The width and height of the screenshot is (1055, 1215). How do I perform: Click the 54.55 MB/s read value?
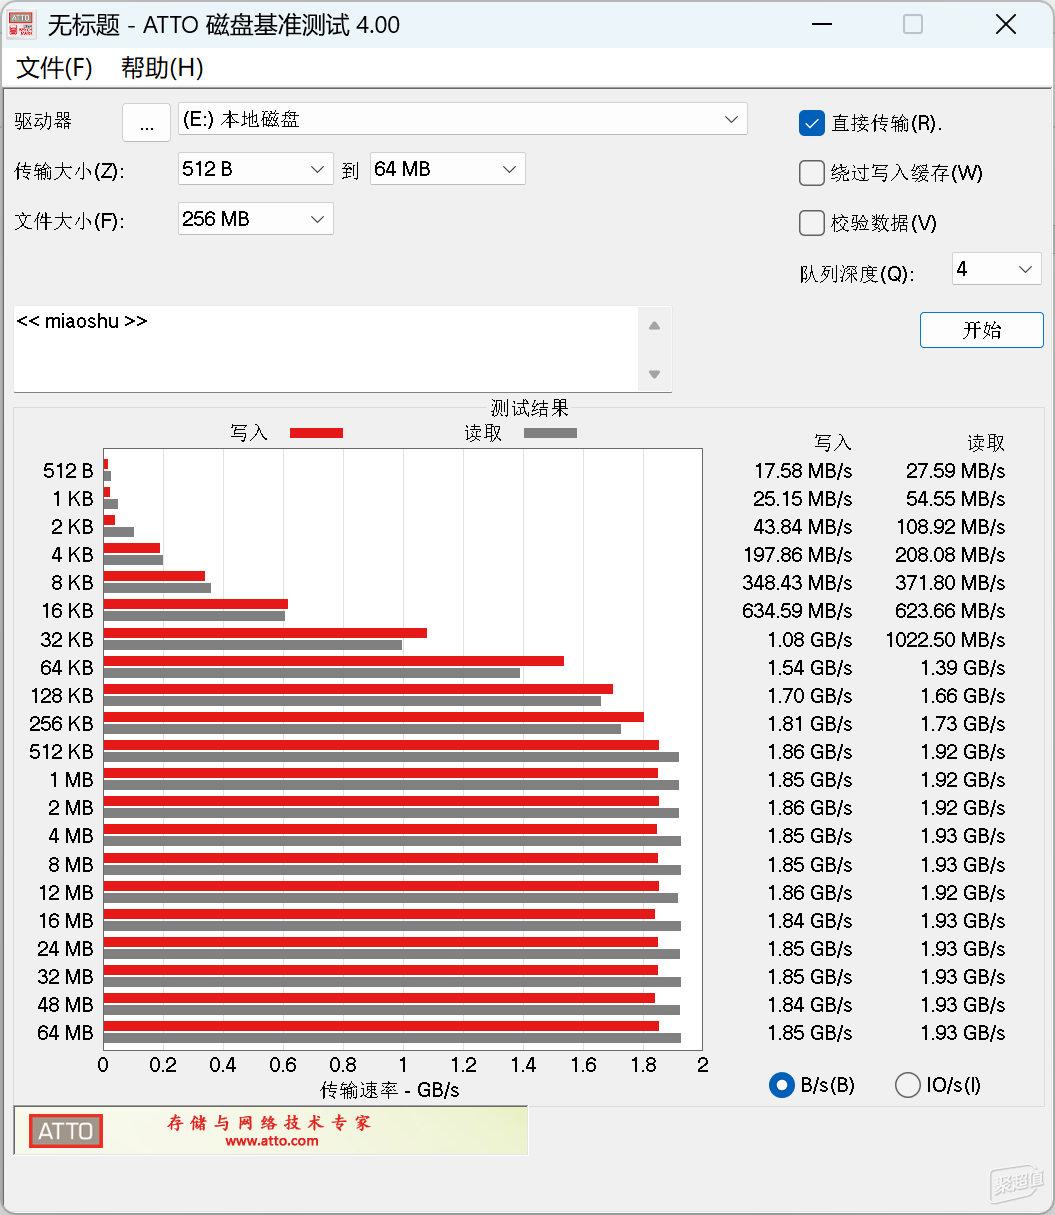coord(956,498)
